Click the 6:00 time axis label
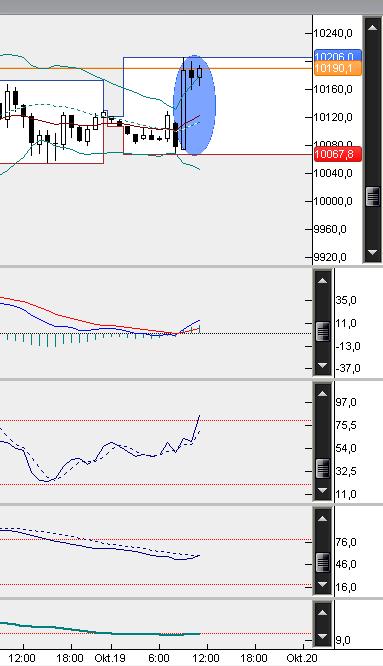This screenshot has height=666, width=383. pos(159,658)
